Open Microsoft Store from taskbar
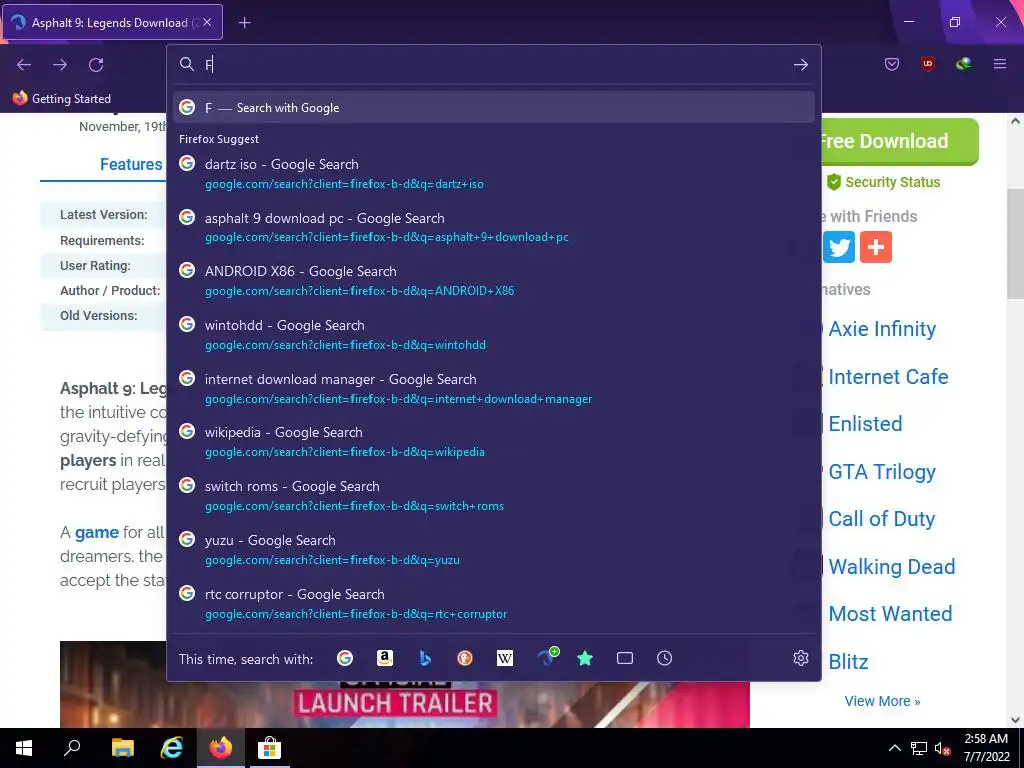This screenshot has height=768, width=1024. [x=269, y=748]
